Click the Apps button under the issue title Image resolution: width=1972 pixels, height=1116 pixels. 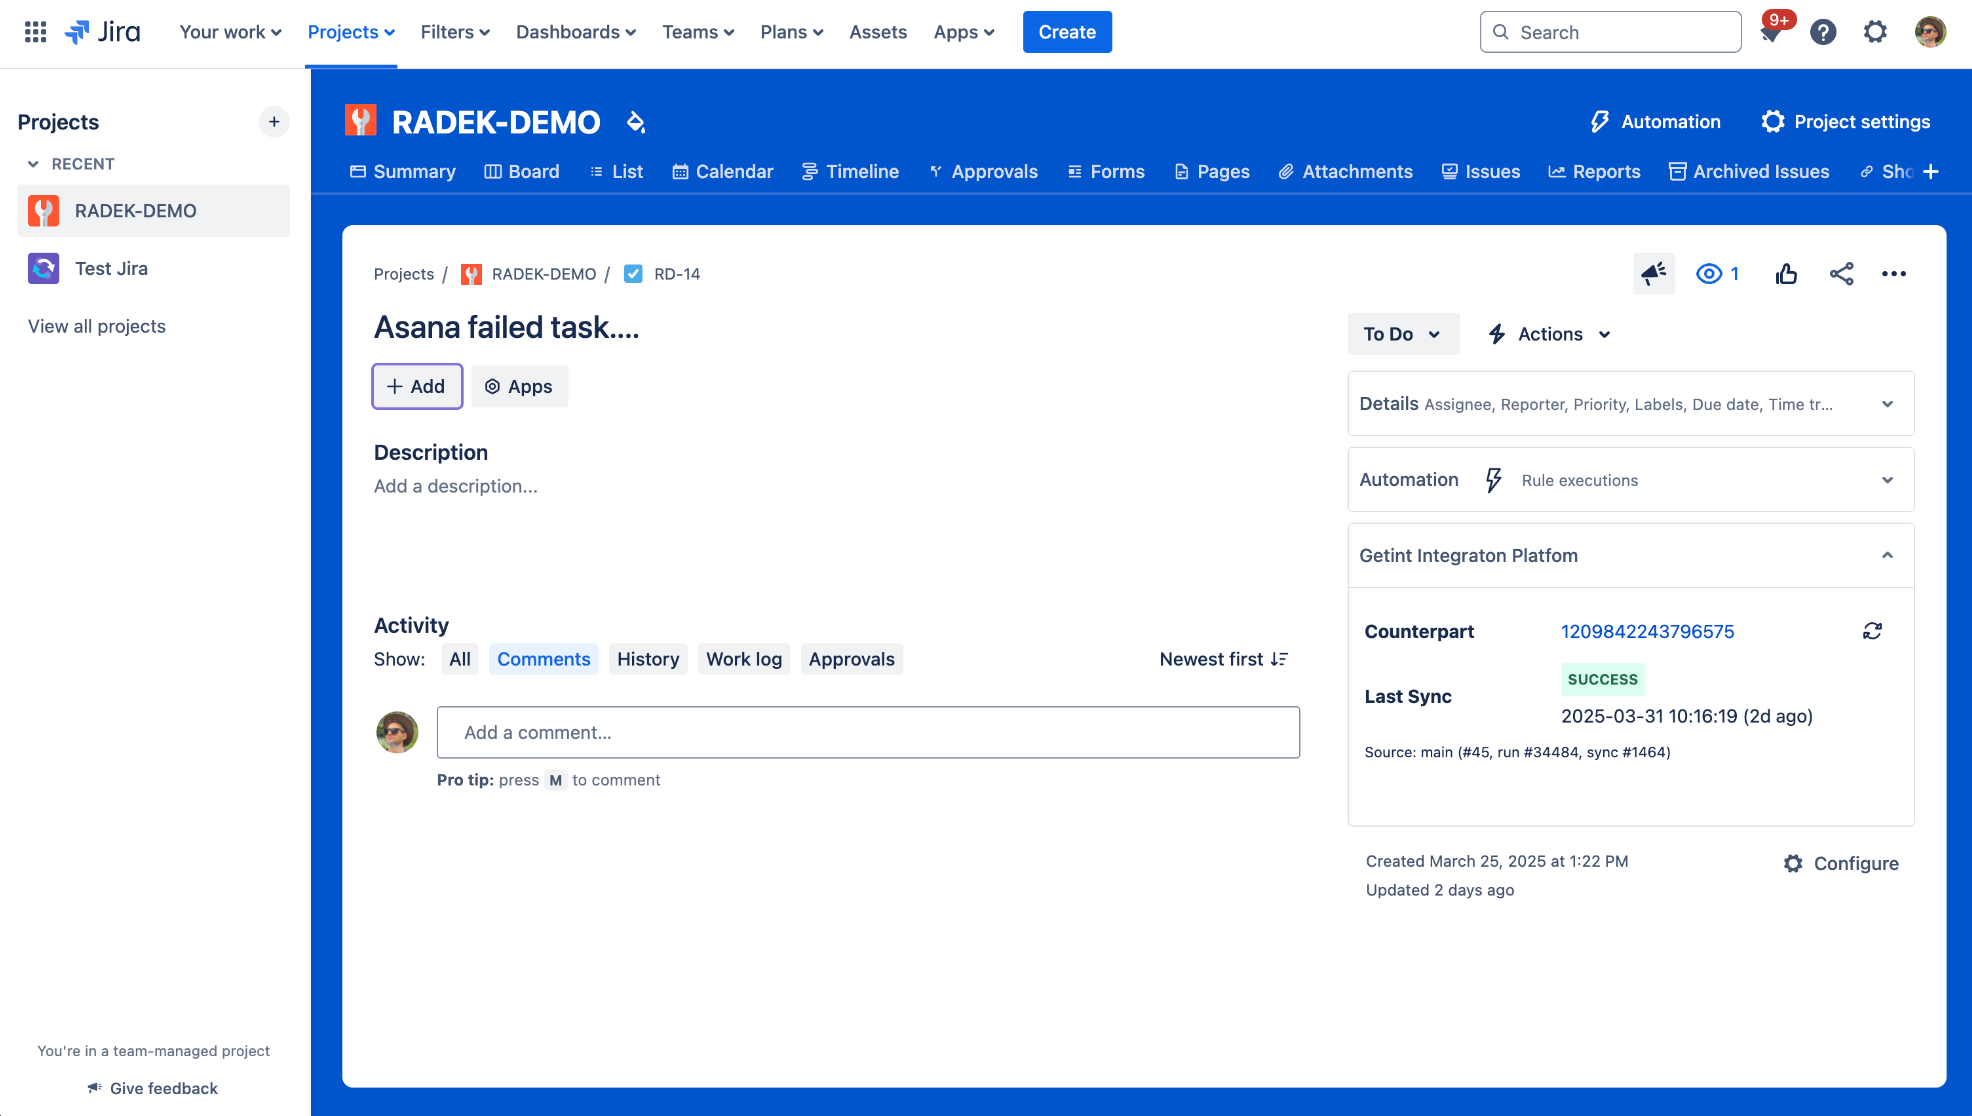[x=519, y=386]
